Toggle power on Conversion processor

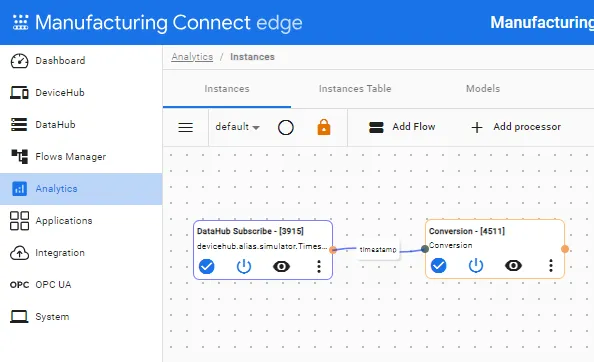pos(476,265)
